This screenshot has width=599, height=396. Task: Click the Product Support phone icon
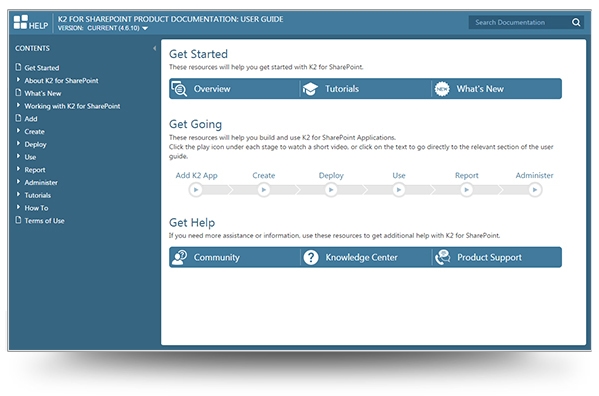pyautogui.click(x=443, y=257)
